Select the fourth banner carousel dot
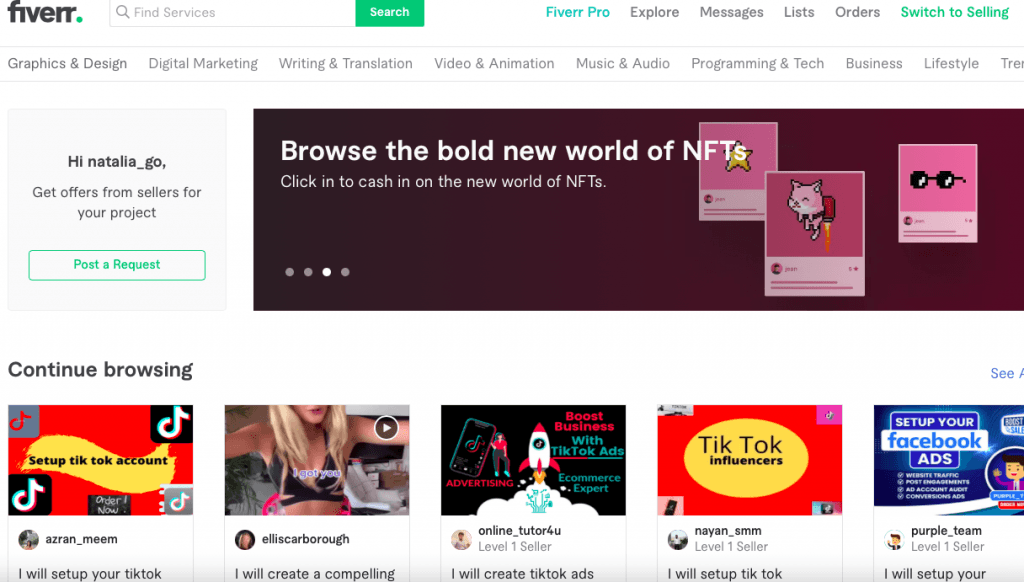The width and height of the screenshot is (1024, 582). [x=345, y=272]
